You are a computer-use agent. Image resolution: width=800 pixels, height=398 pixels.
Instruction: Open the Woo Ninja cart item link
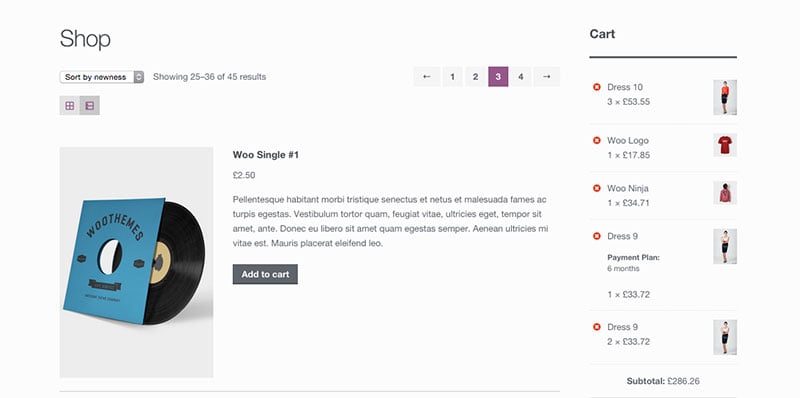point(628,188)
